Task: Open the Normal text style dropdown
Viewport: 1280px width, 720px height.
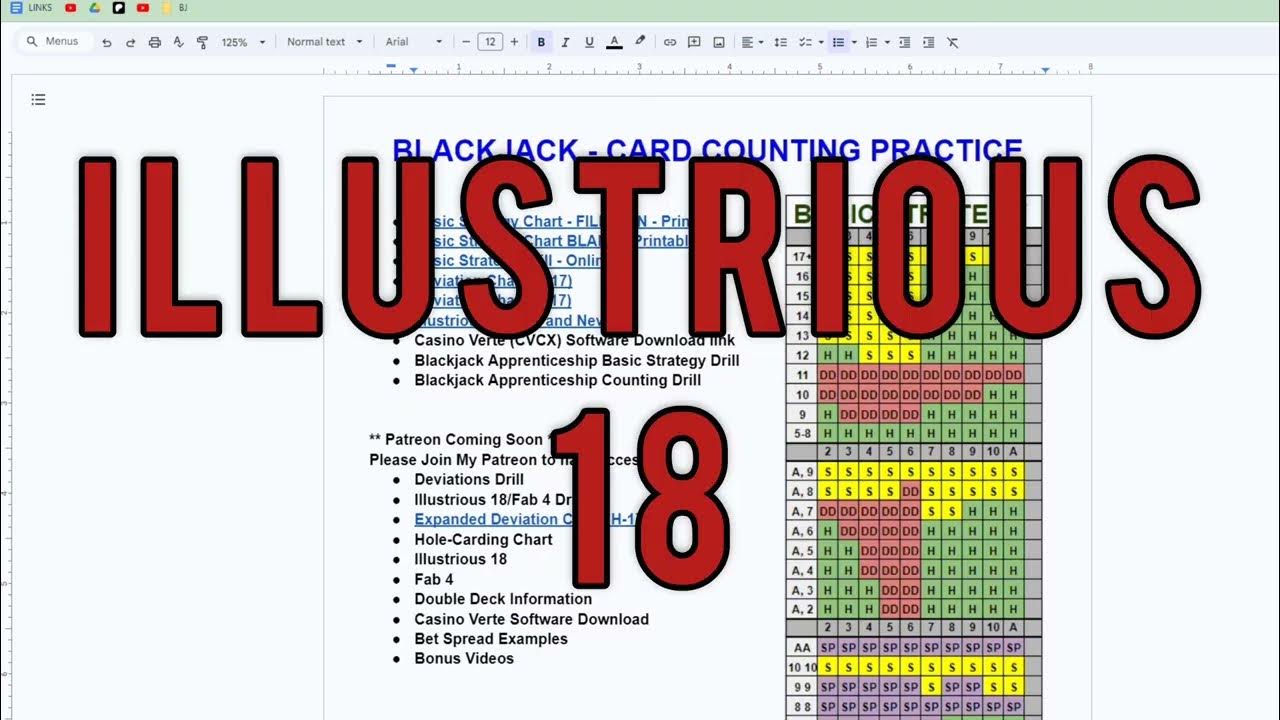Action: pyautogui.click(x=323, y=42)
